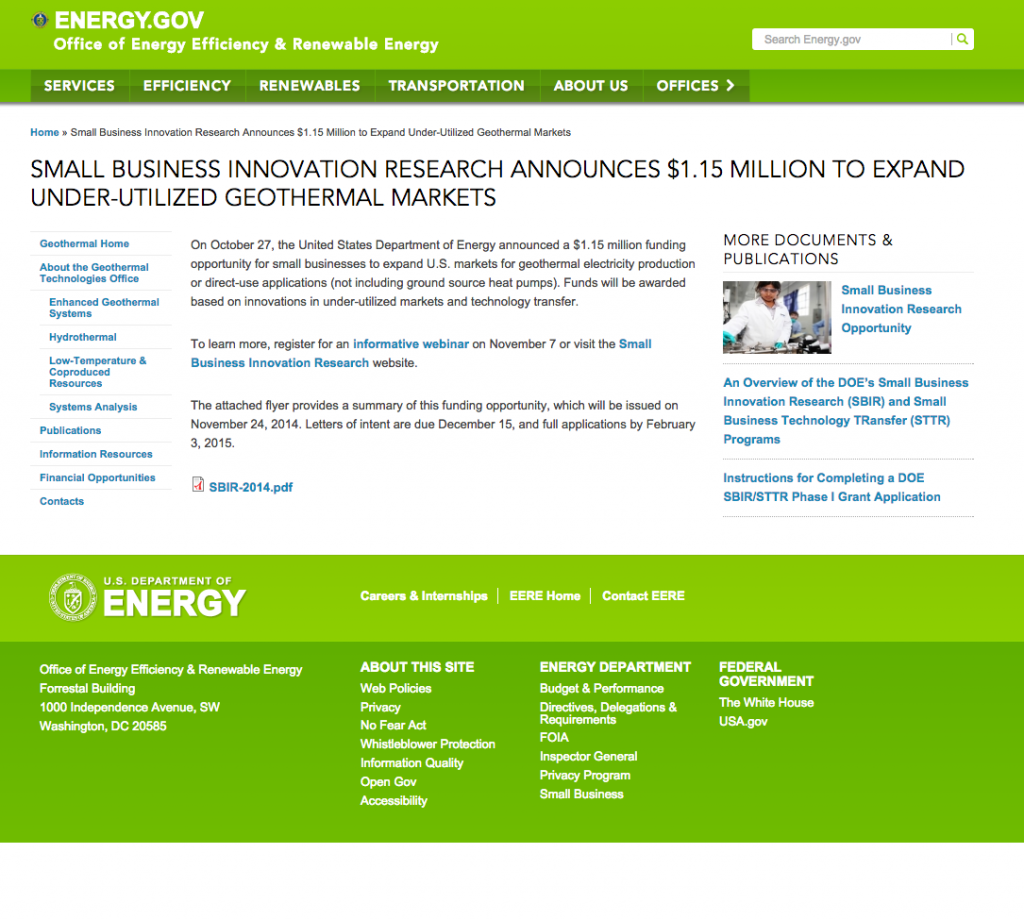This screenshot has height=920, width=1024.
Task: Open Web Policies footer link
Action: [396, 688]
